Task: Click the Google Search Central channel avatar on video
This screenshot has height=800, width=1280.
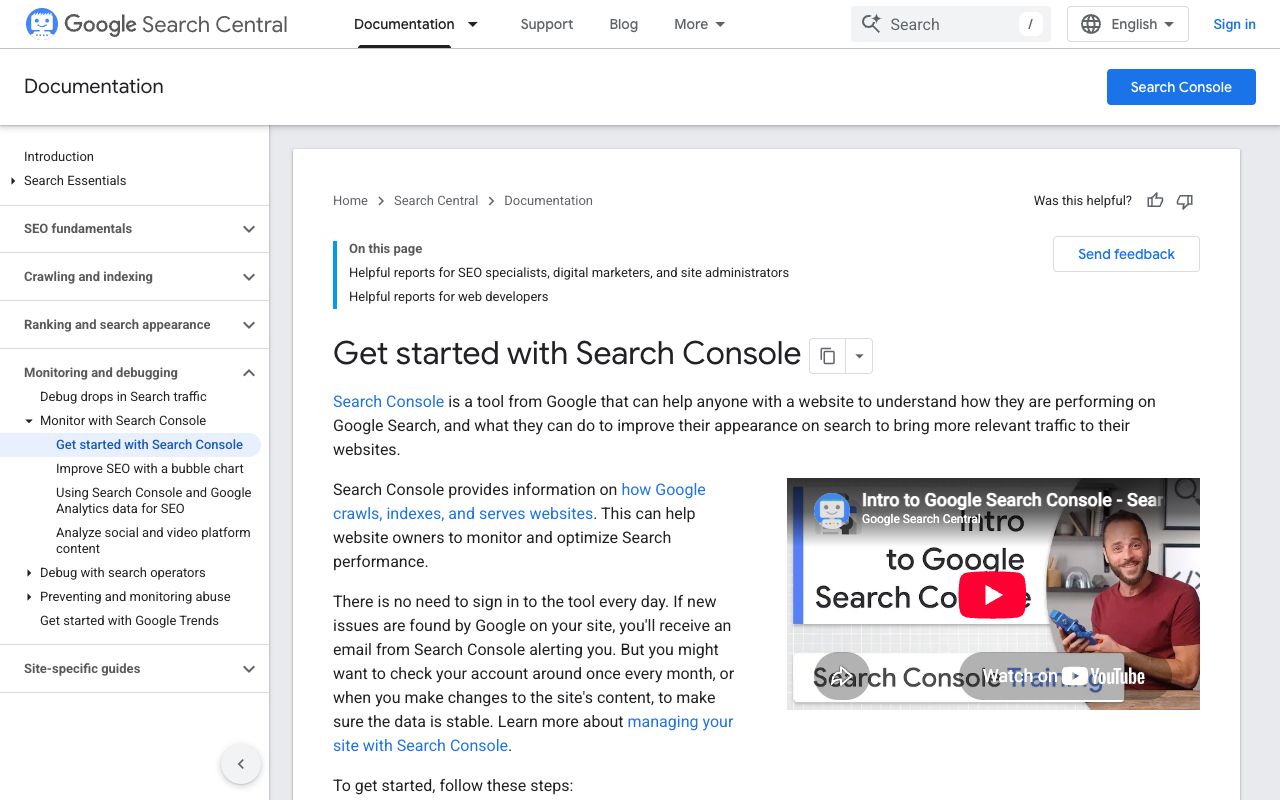Action: (x=832, y=510)
